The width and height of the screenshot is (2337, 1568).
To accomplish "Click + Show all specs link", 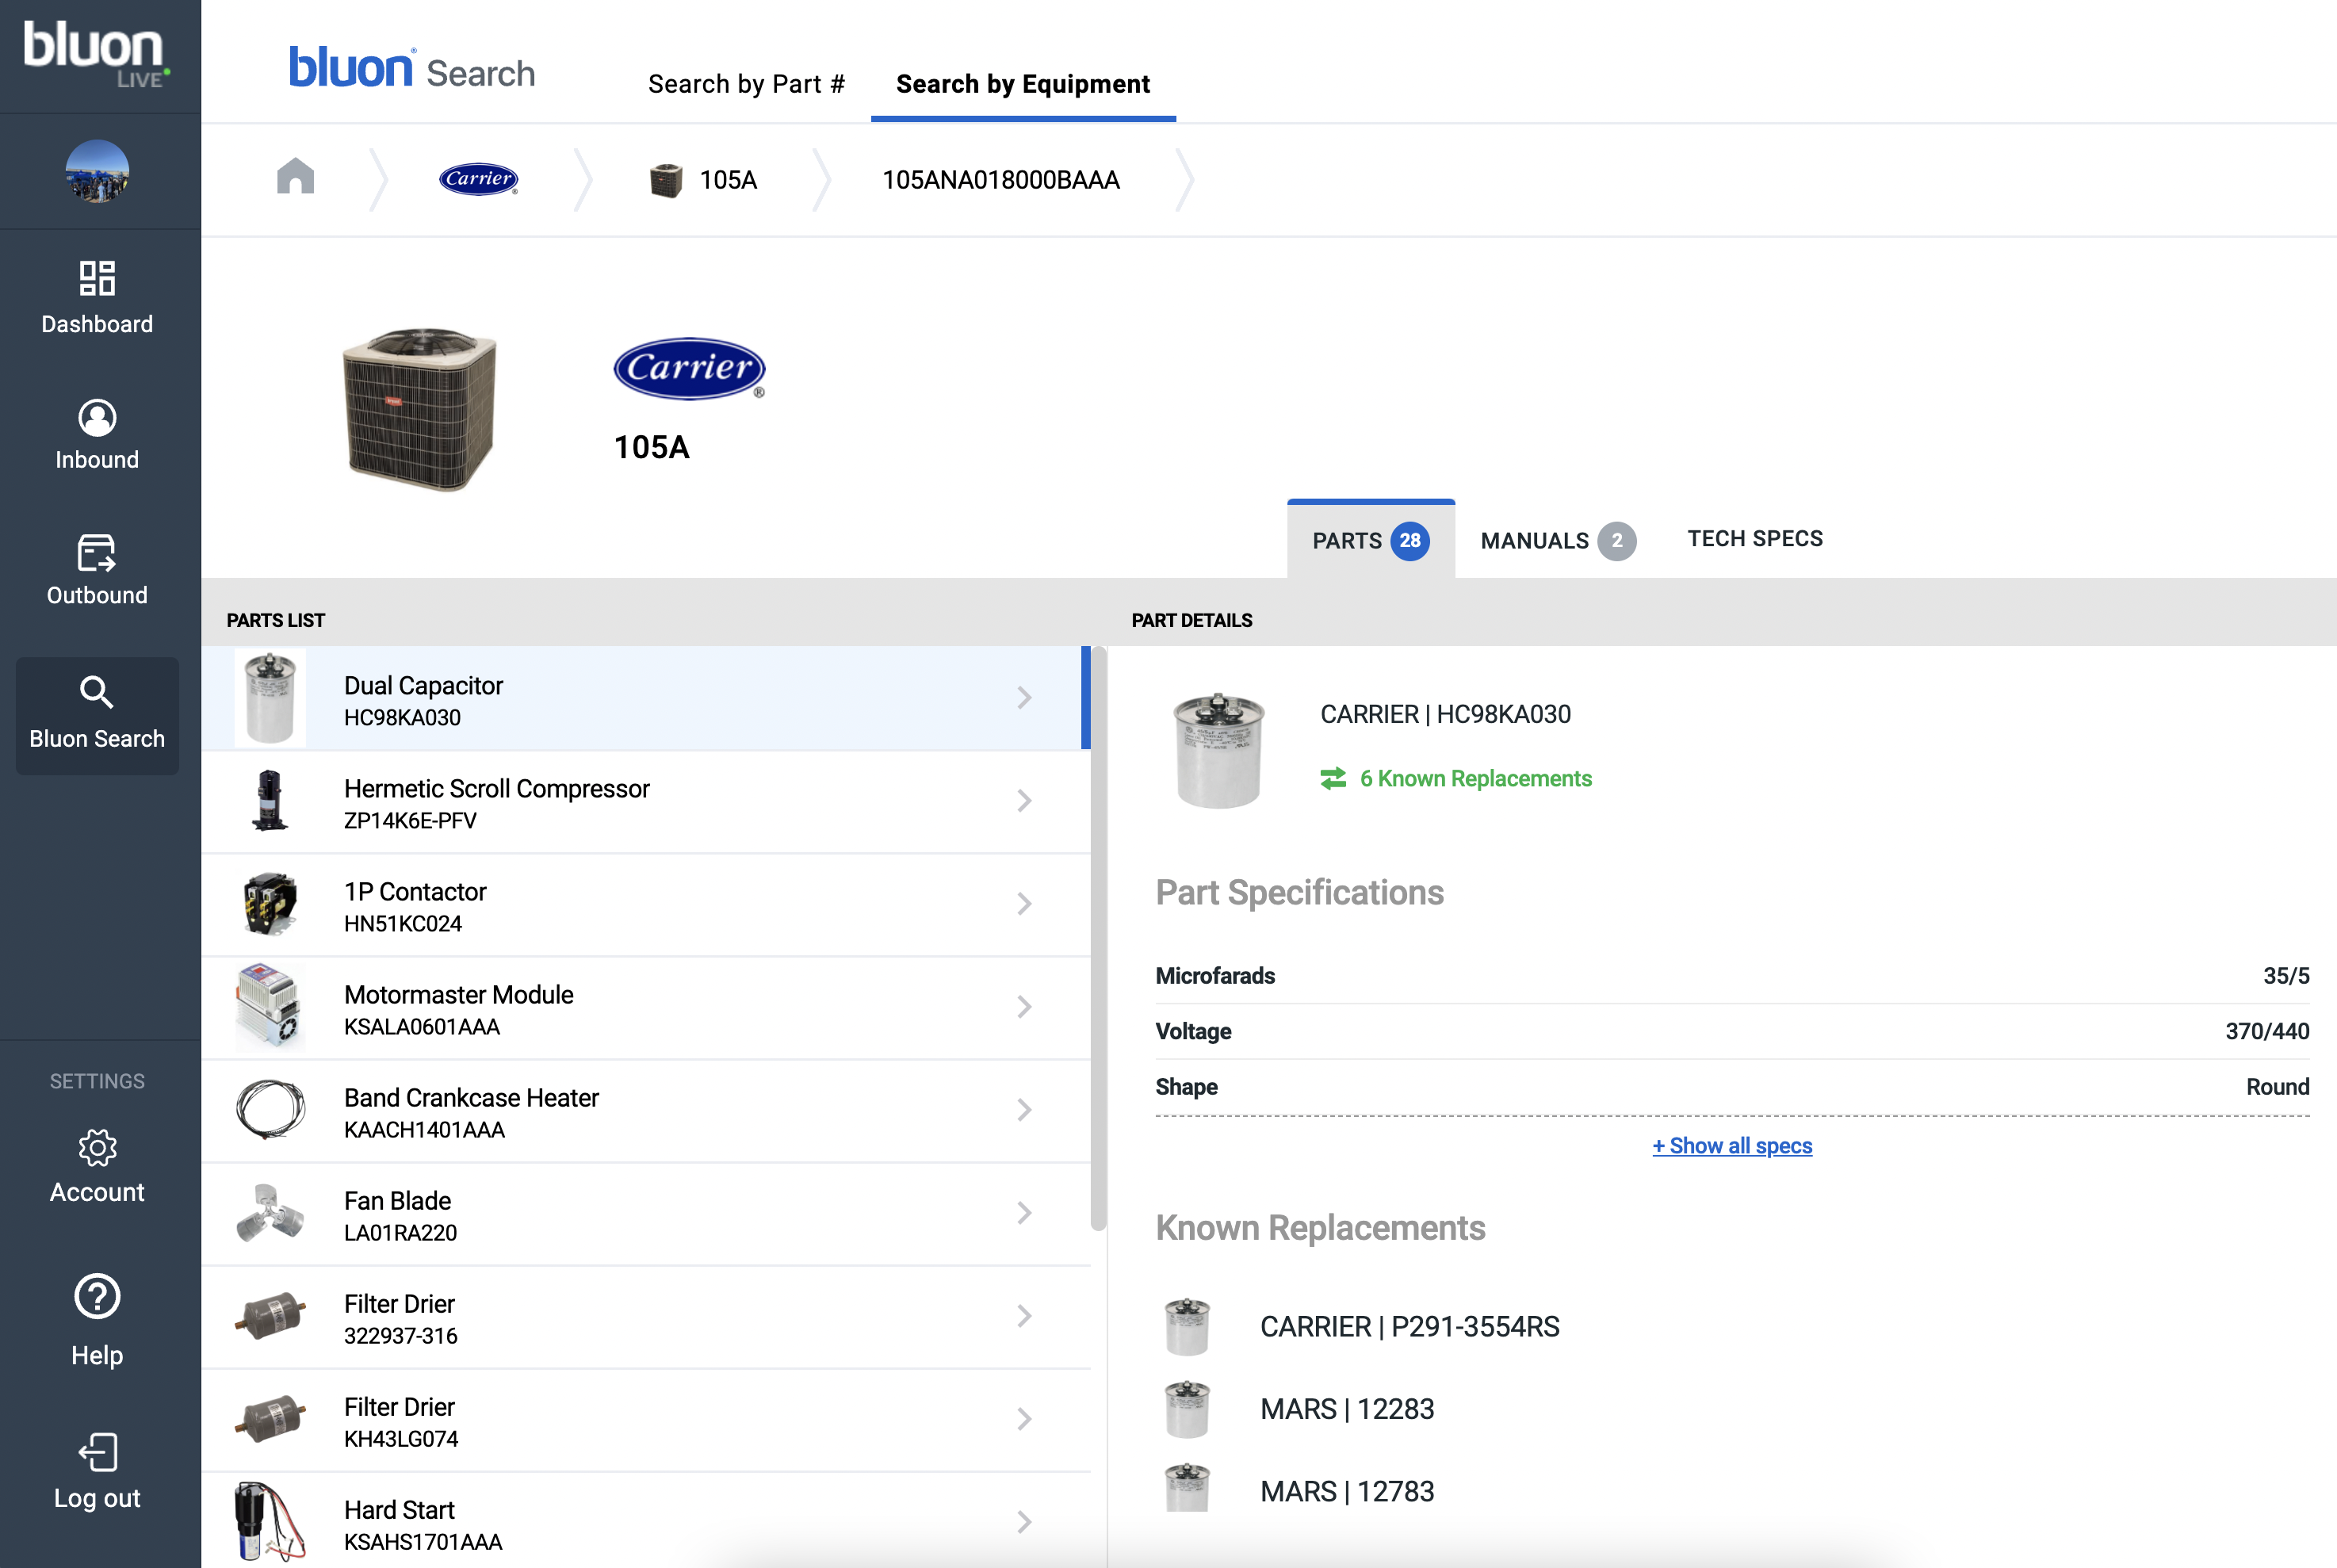I will point(1732,1146).
